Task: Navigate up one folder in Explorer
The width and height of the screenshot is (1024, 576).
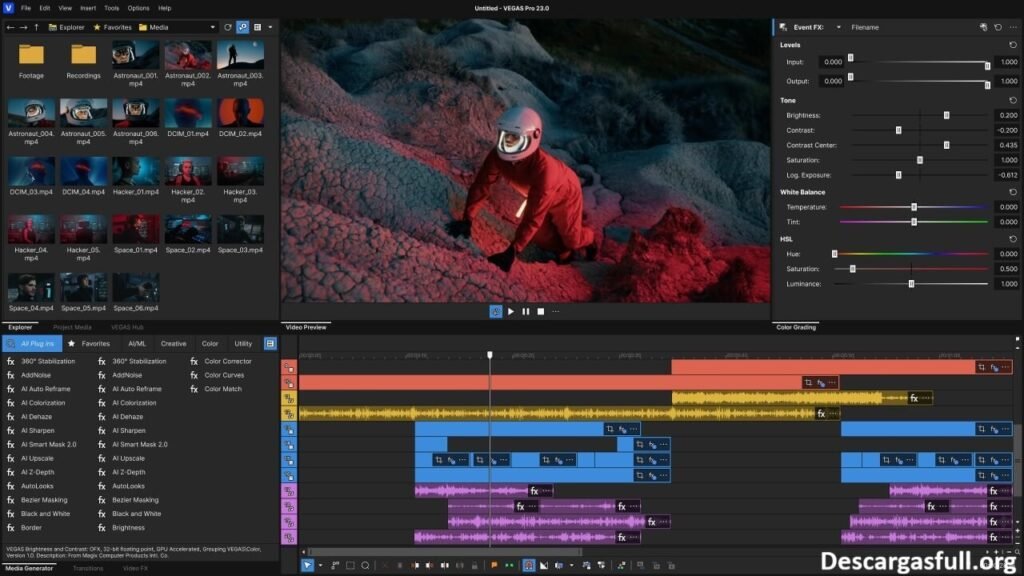Action: click(37, 27)
